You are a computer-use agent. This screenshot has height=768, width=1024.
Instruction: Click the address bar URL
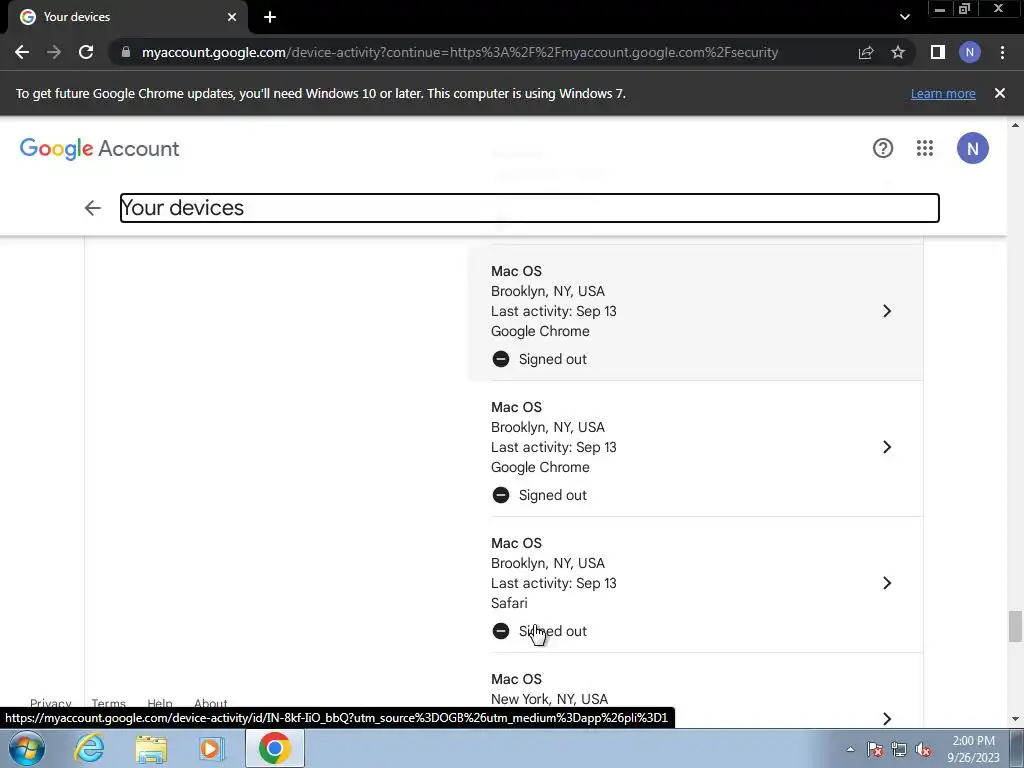[460, 52]
